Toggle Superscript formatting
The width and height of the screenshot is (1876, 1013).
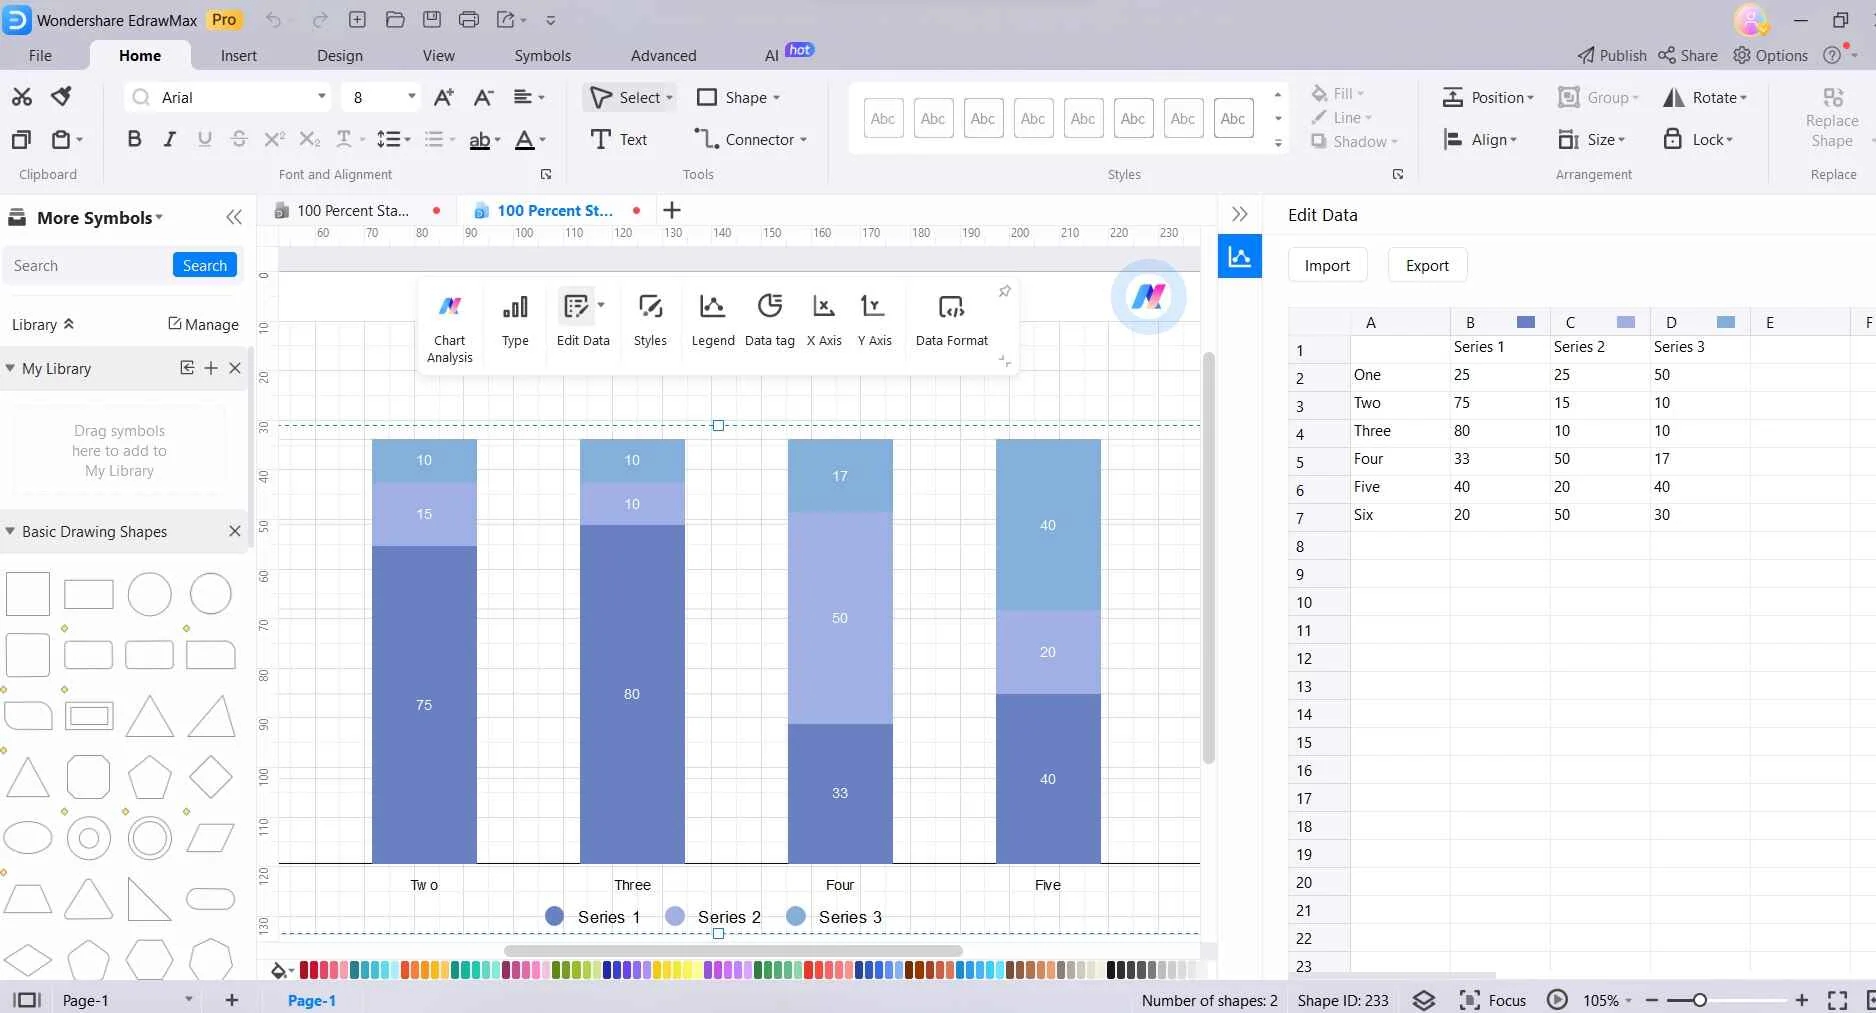tap(274, 140)
